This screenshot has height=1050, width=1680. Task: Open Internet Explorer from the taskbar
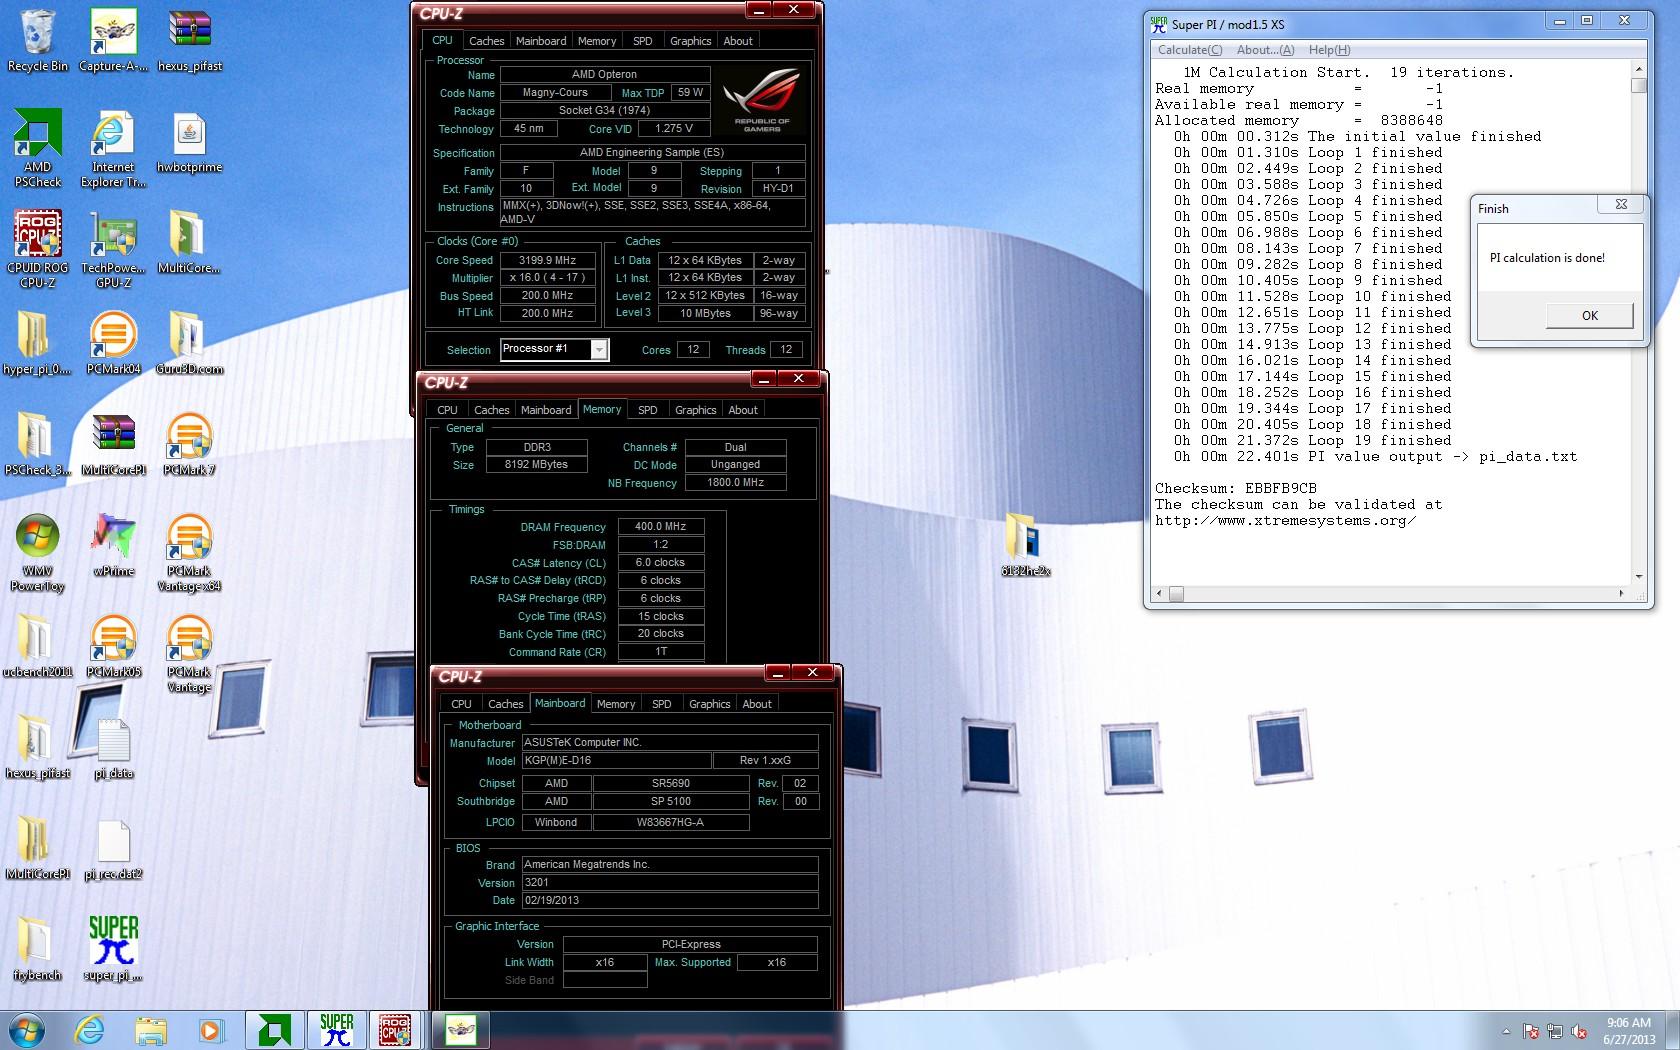[x=89, y=1030]
